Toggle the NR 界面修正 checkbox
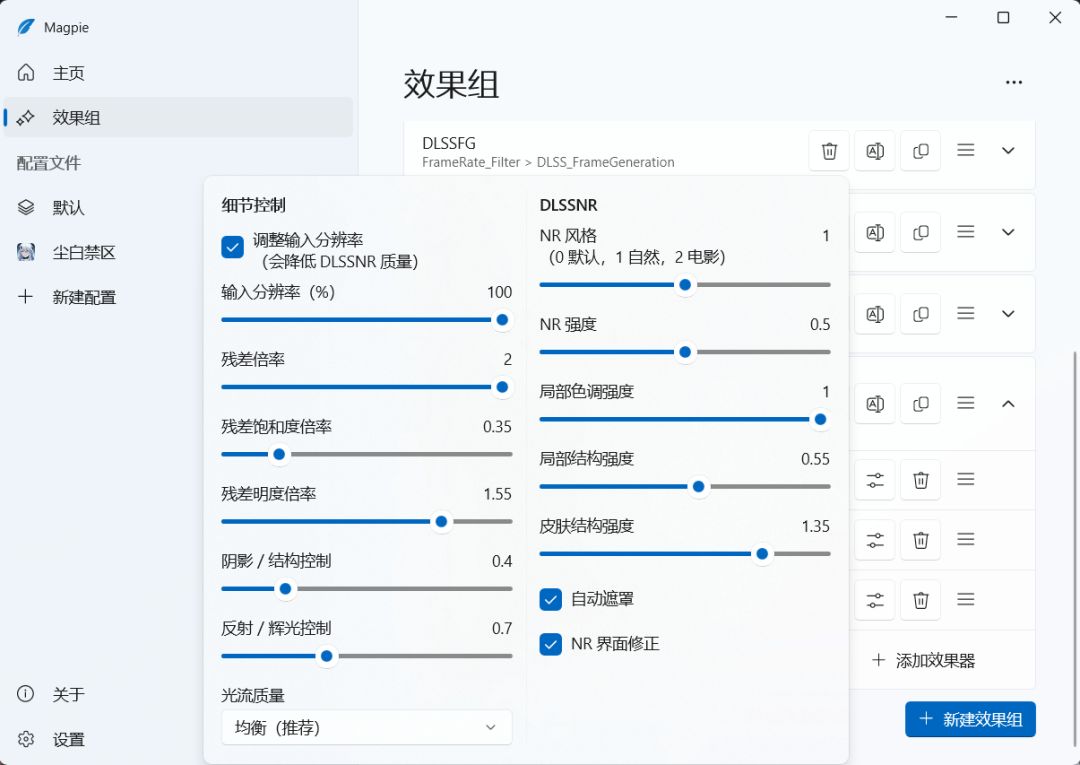Image resolution: width=1080 pixels, height=765 pixels. 550,644
